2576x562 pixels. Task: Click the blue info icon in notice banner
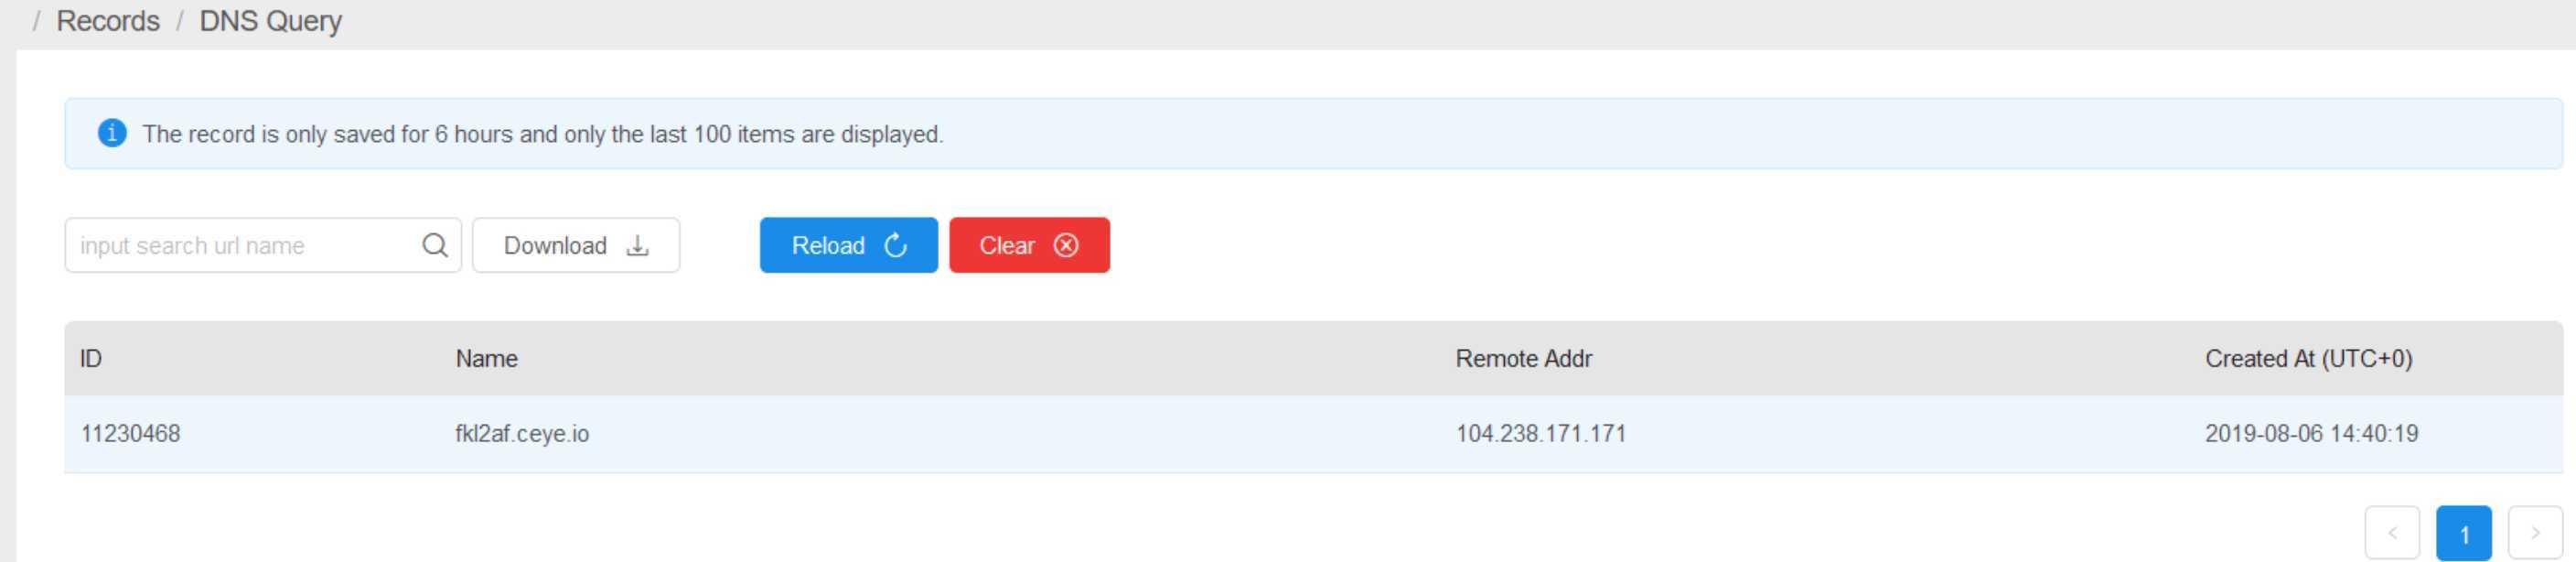point(112,133)
